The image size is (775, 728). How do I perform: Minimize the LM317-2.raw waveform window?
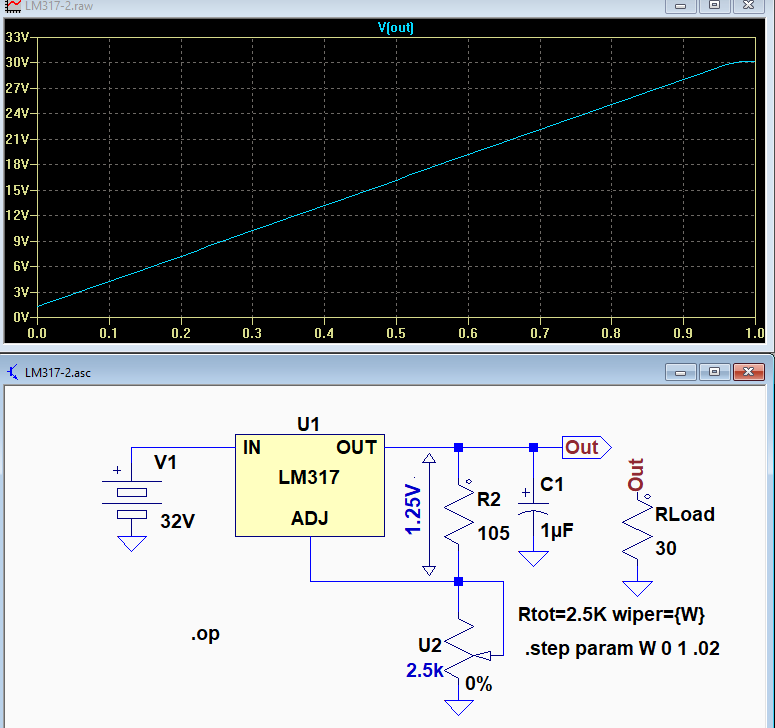click(x=681, y=5)
